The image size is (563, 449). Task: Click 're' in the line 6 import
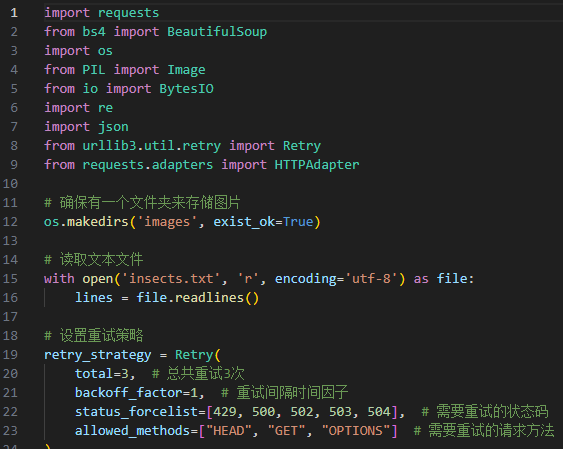(x=105, y=108)
